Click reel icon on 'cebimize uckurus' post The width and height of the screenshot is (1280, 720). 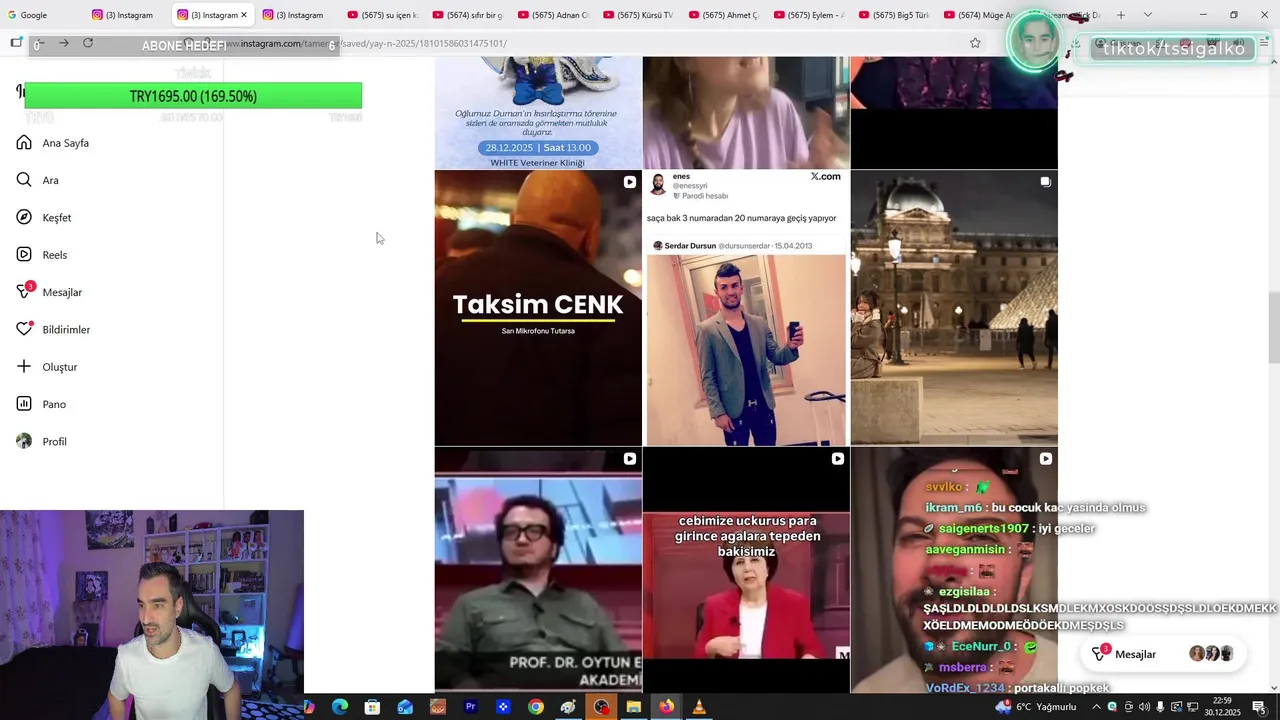click(837, 459)
